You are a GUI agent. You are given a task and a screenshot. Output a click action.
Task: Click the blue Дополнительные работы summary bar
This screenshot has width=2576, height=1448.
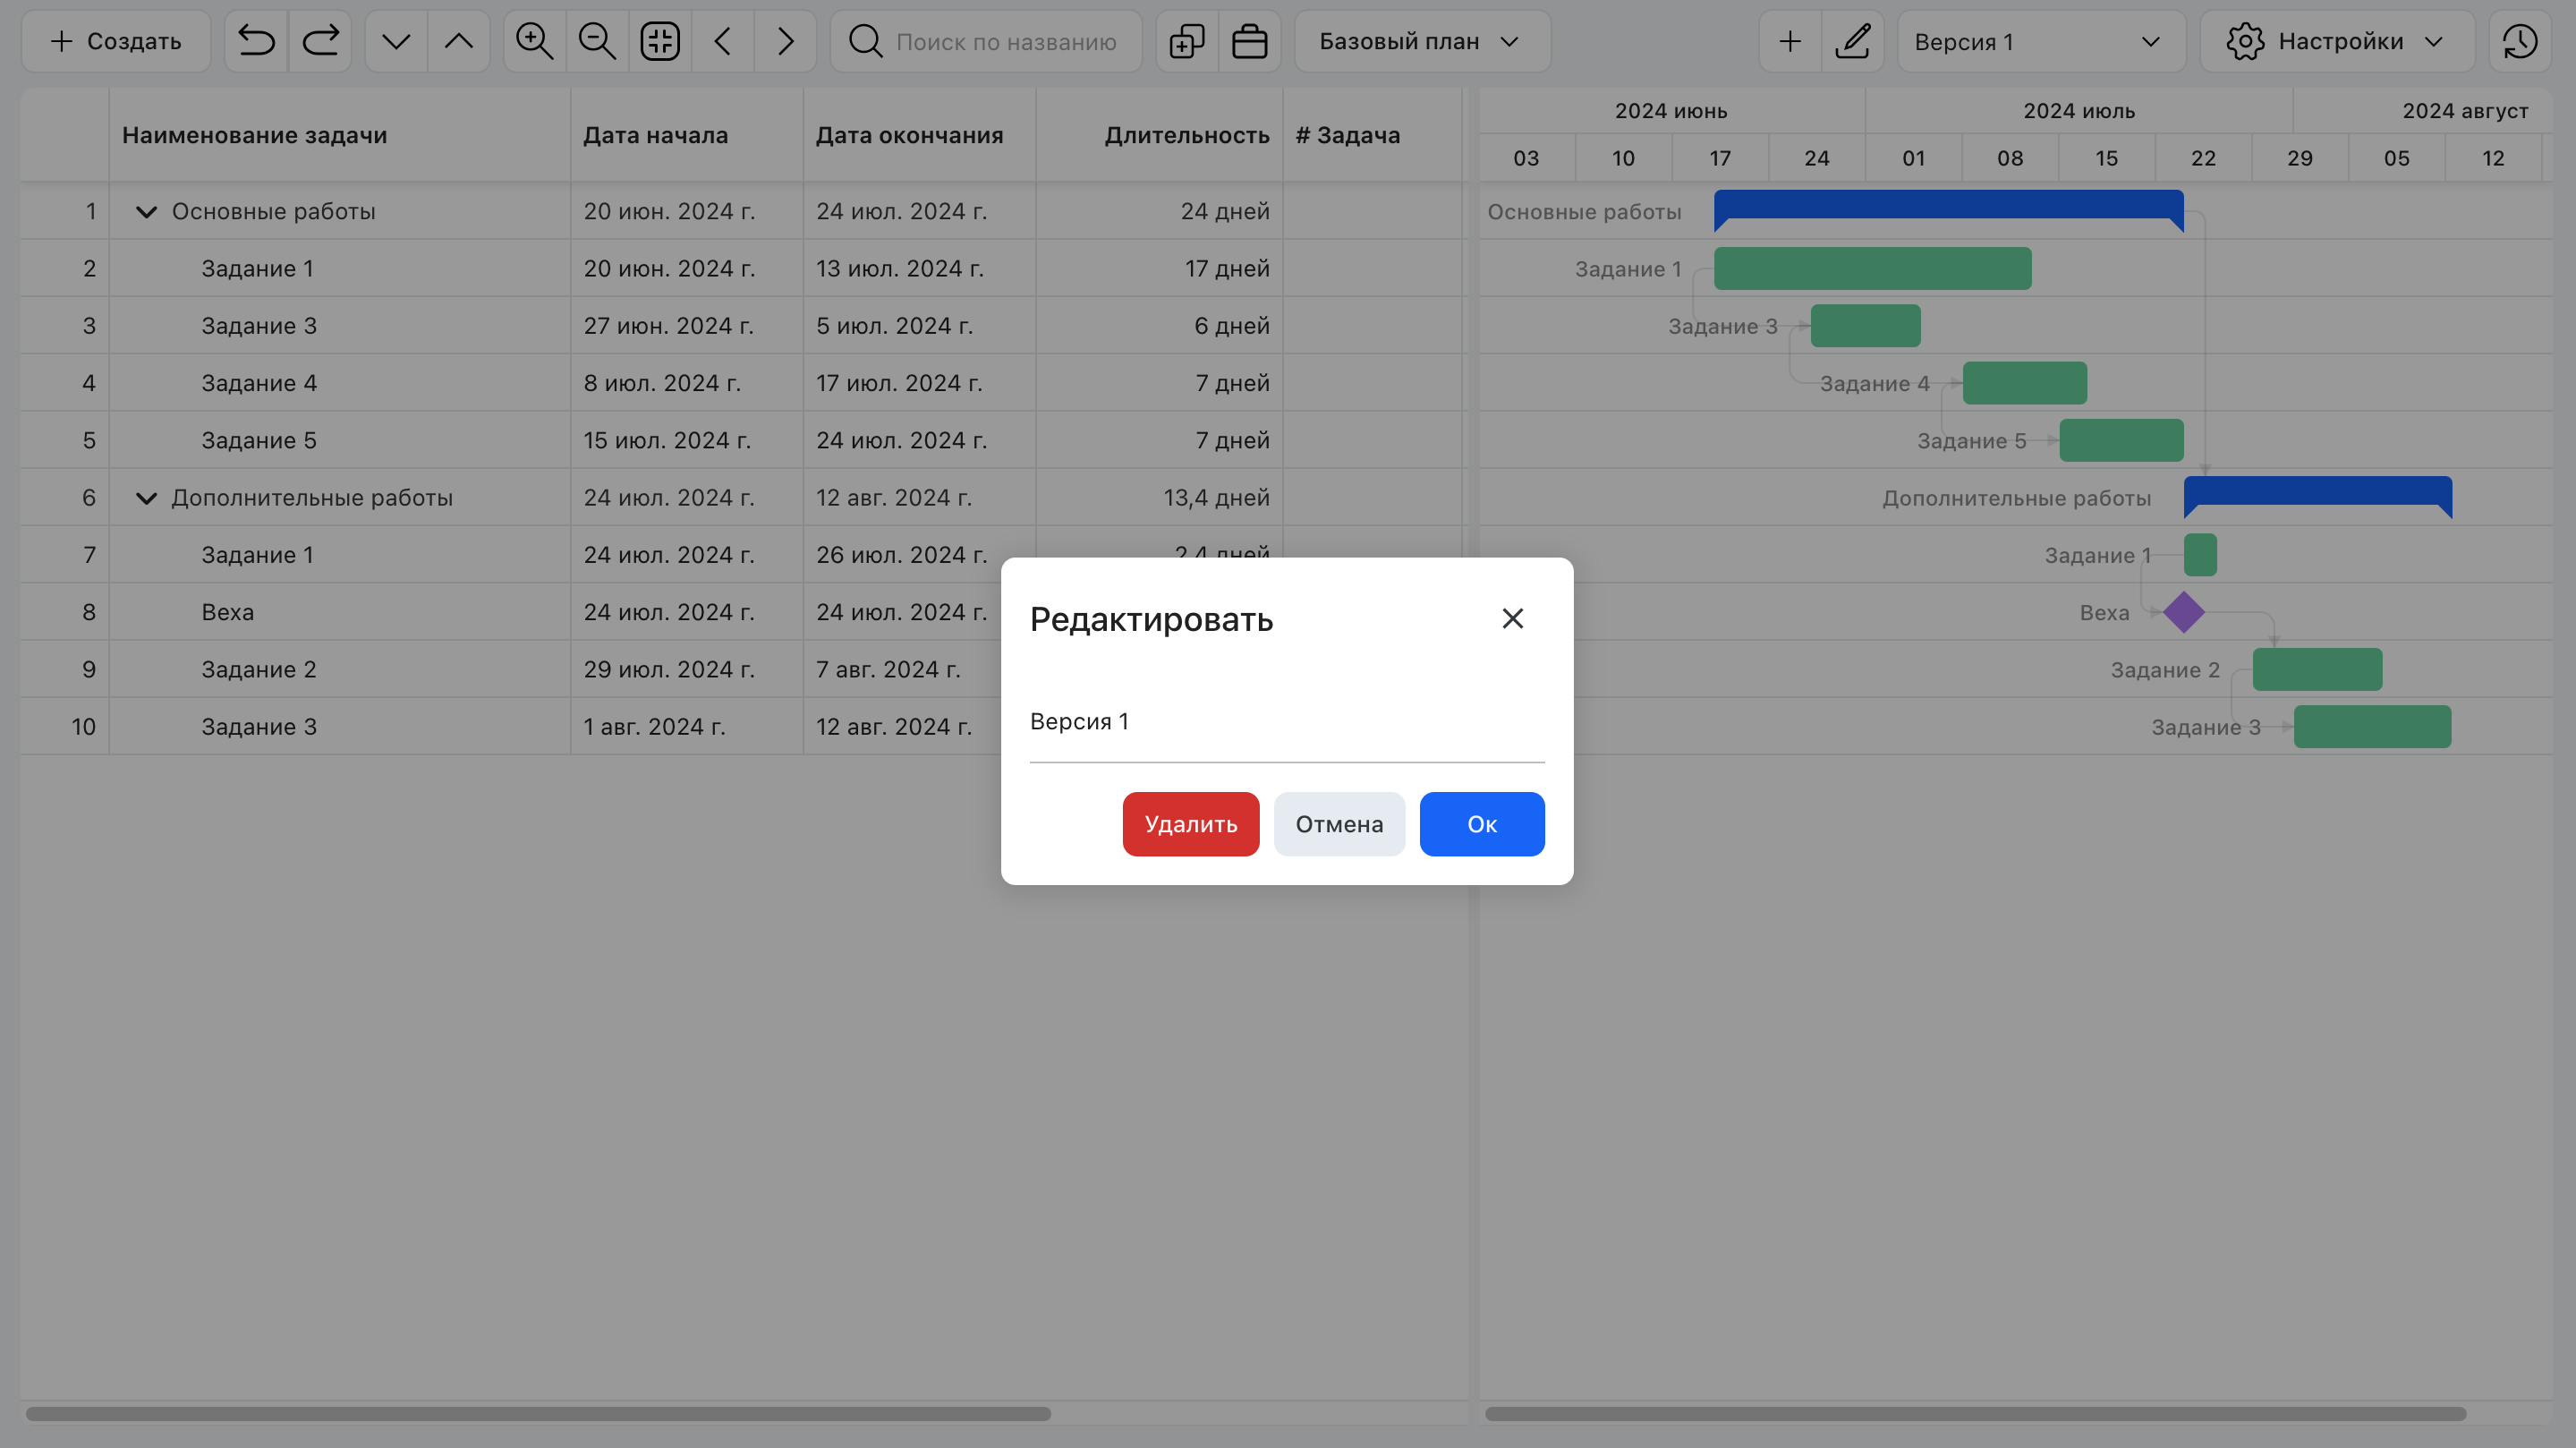pyautogui.click(x=2318, y=492)
